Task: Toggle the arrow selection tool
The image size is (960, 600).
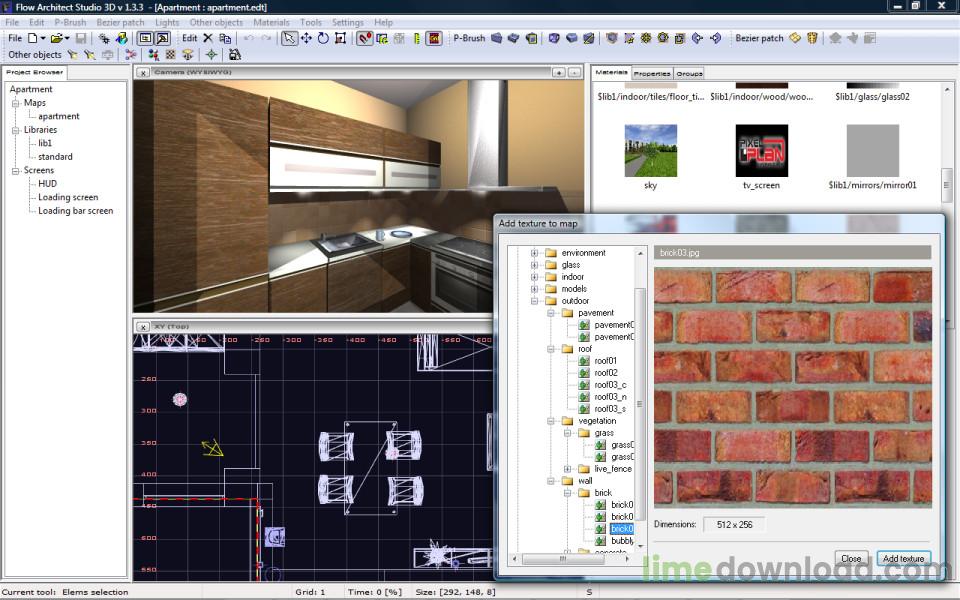Action: click(x=289, y=38)
